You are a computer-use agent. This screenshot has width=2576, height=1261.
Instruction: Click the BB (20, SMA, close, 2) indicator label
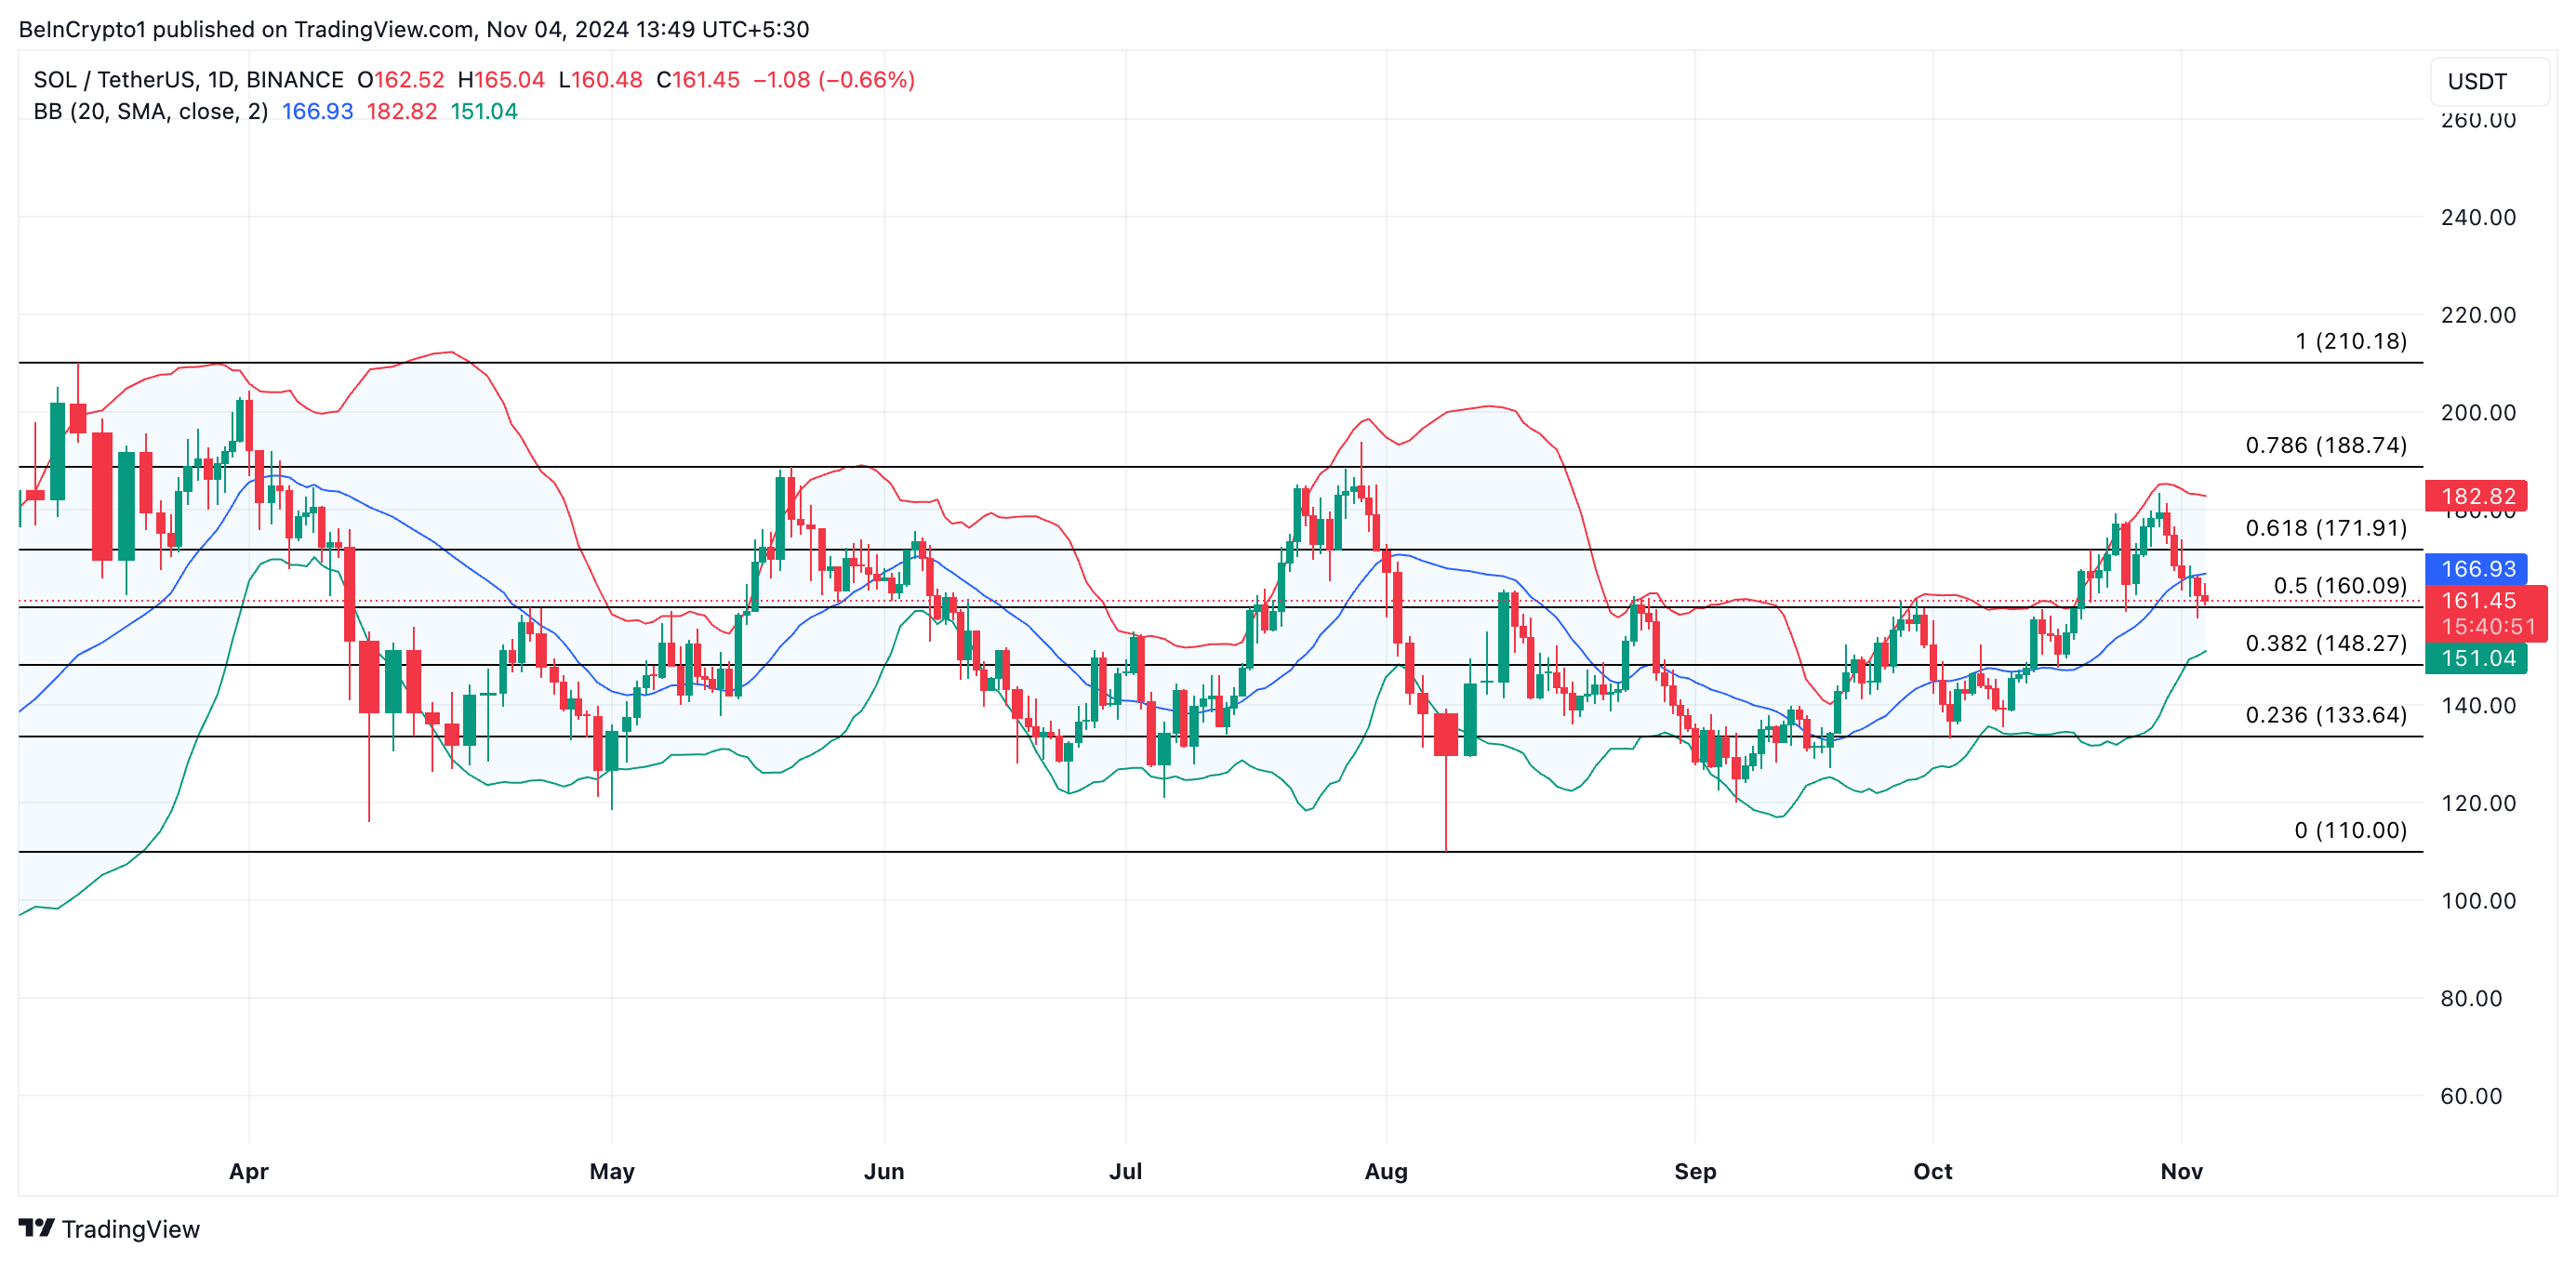coord(150,112)
